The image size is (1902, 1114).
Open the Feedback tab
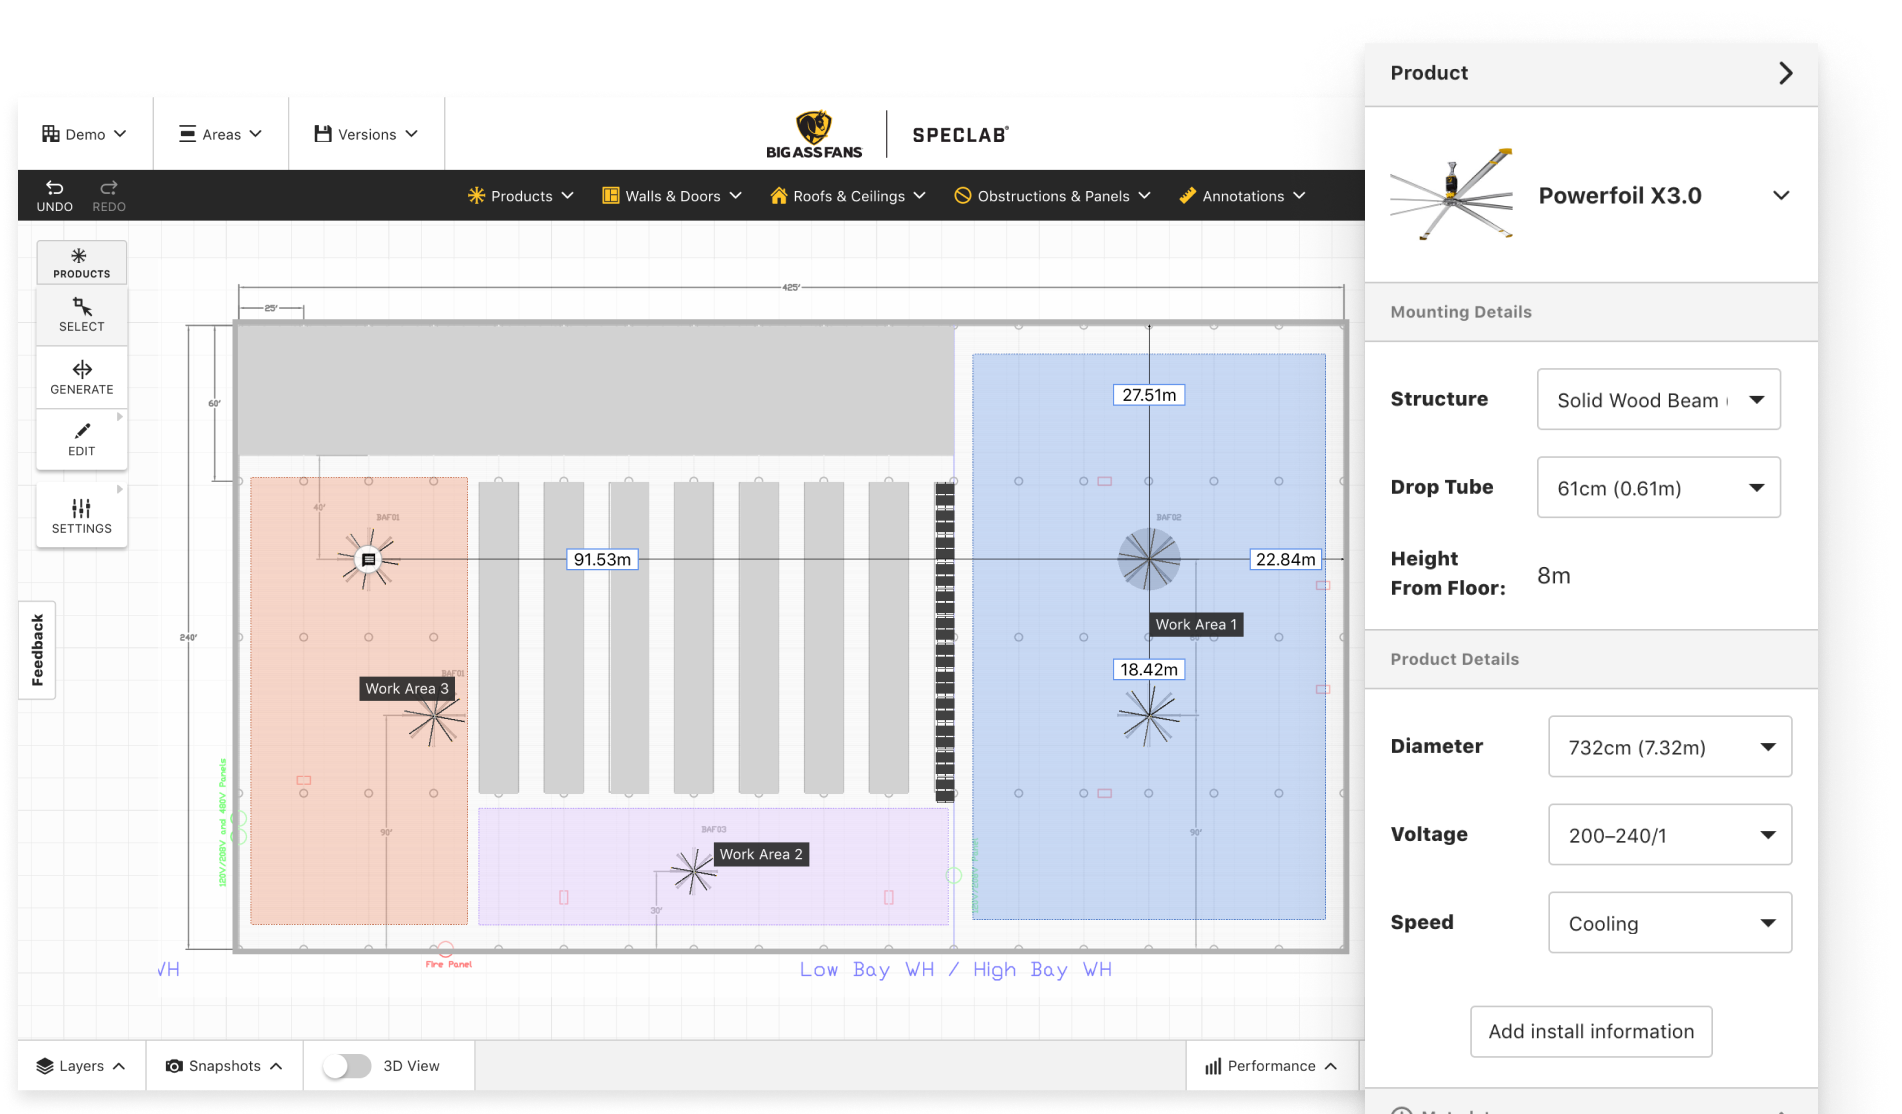(x=37, y=650)
